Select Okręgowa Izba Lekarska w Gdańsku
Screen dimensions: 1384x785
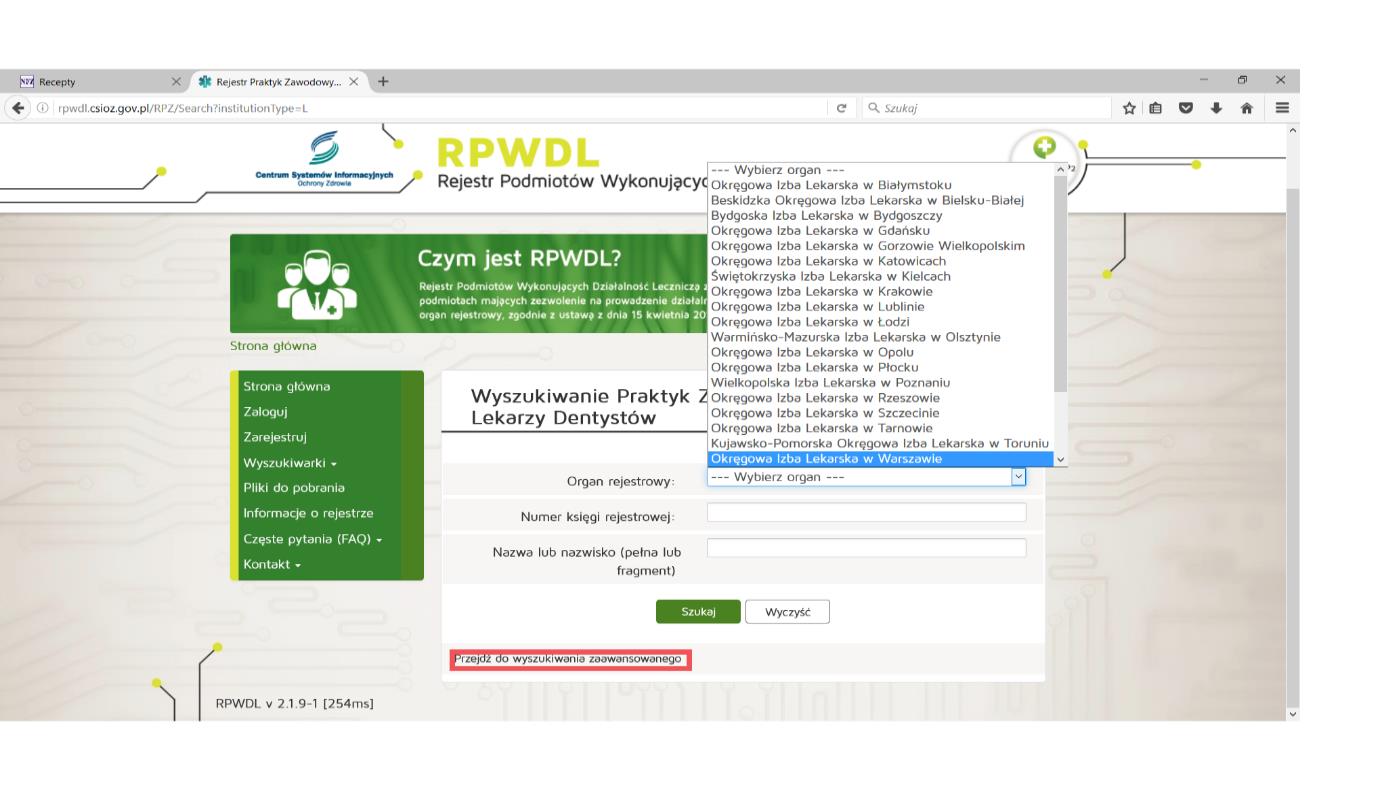(x=881, y=231)
